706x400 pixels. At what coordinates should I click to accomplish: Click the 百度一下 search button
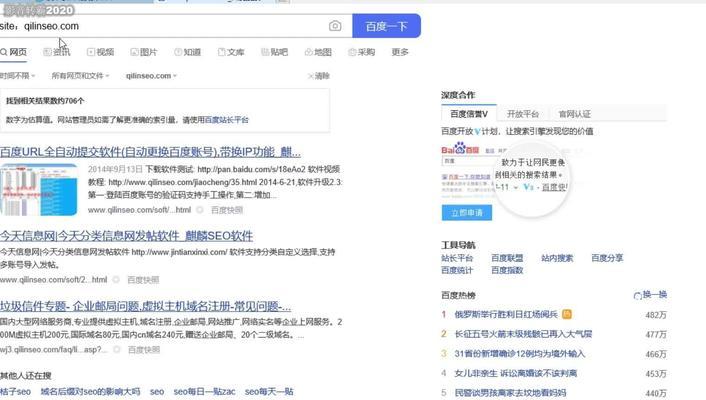click(x=386, y=26)
